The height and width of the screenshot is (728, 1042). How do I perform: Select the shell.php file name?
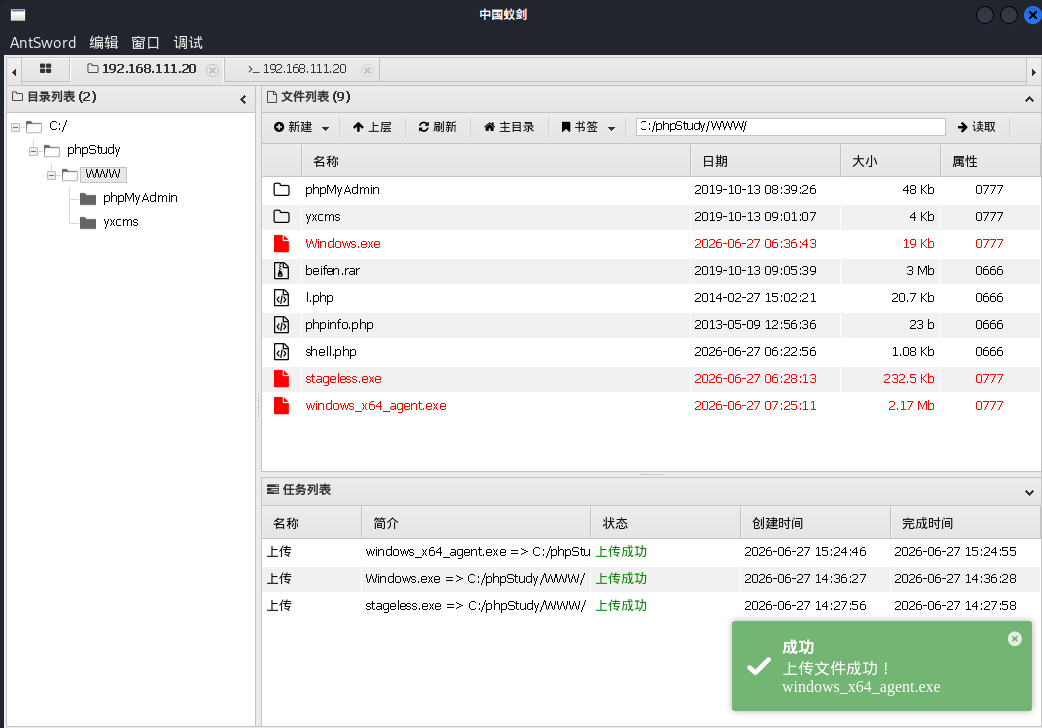[331, 352]
